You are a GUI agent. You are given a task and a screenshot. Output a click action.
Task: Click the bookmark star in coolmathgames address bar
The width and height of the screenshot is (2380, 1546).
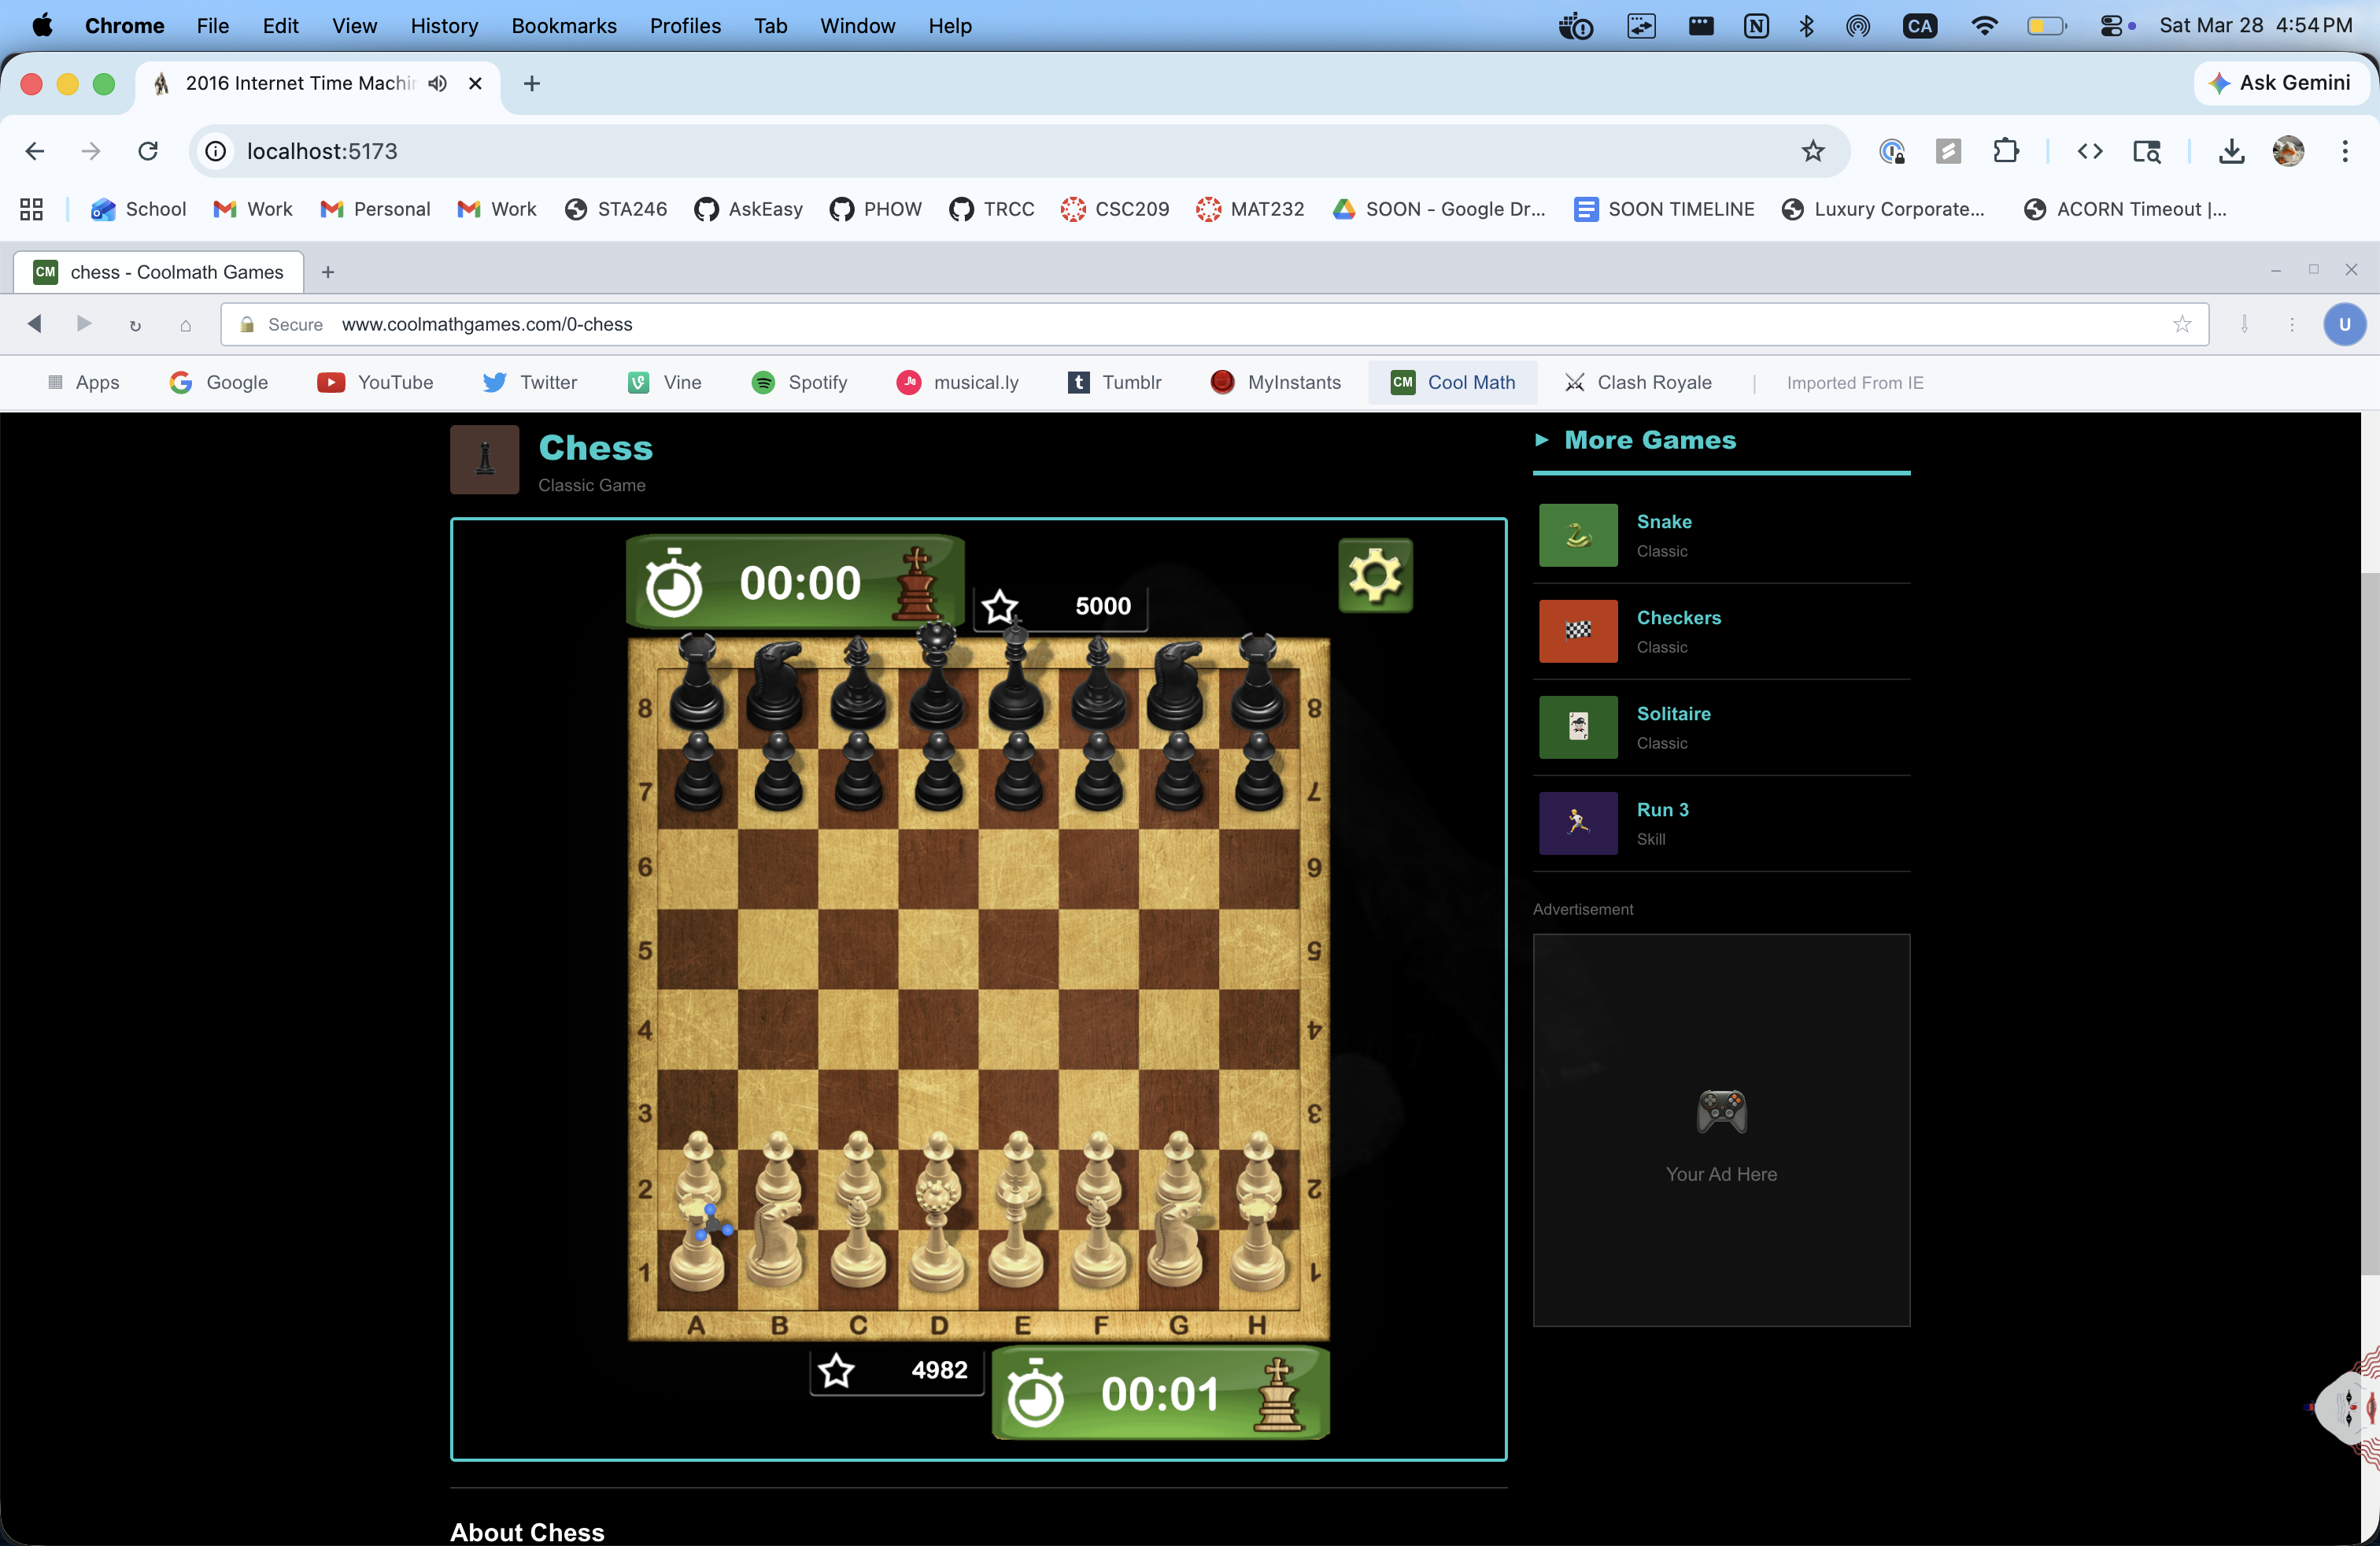[2181, 324]
